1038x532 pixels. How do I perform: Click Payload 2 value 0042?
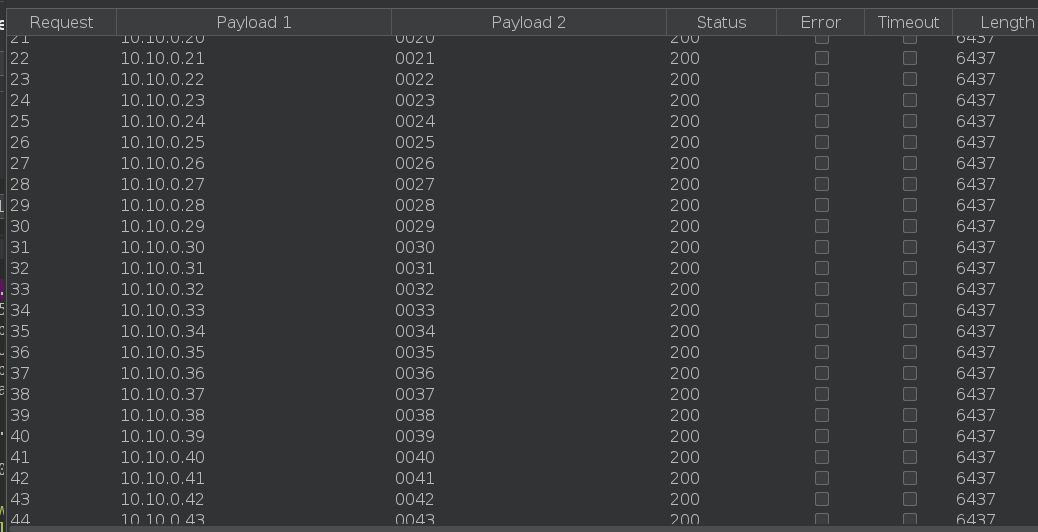(414, 499)
